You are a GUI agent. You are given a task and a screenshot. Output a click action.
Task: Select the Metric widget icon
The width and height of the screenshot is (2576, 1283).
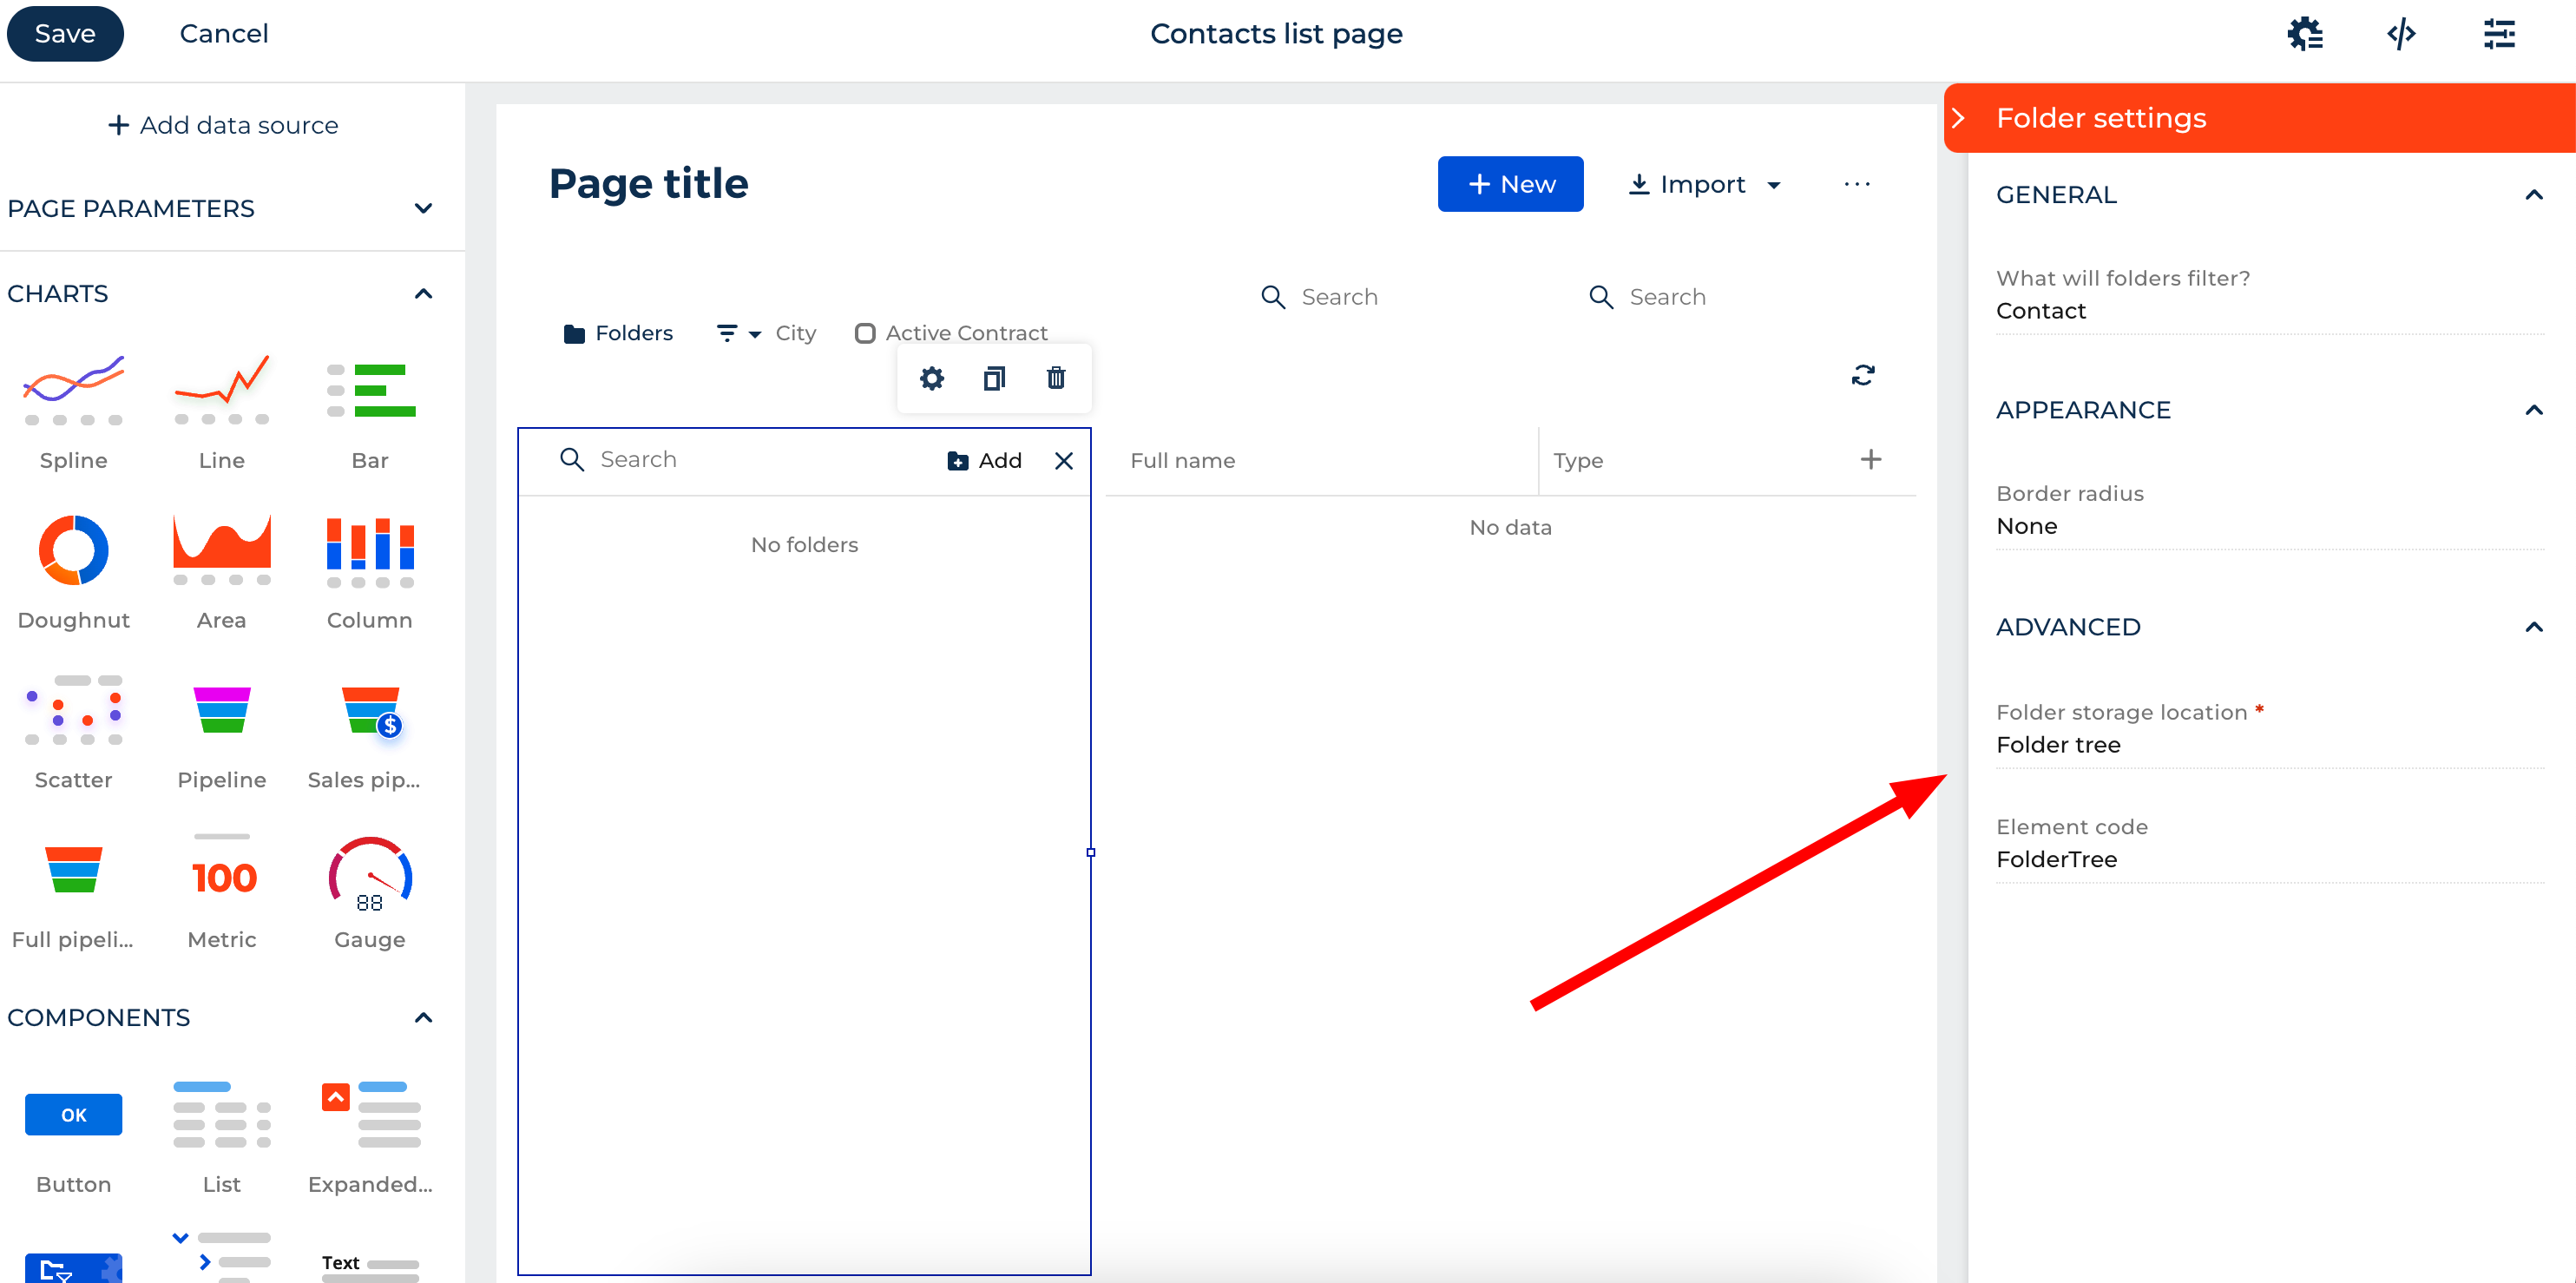point(223,868)
